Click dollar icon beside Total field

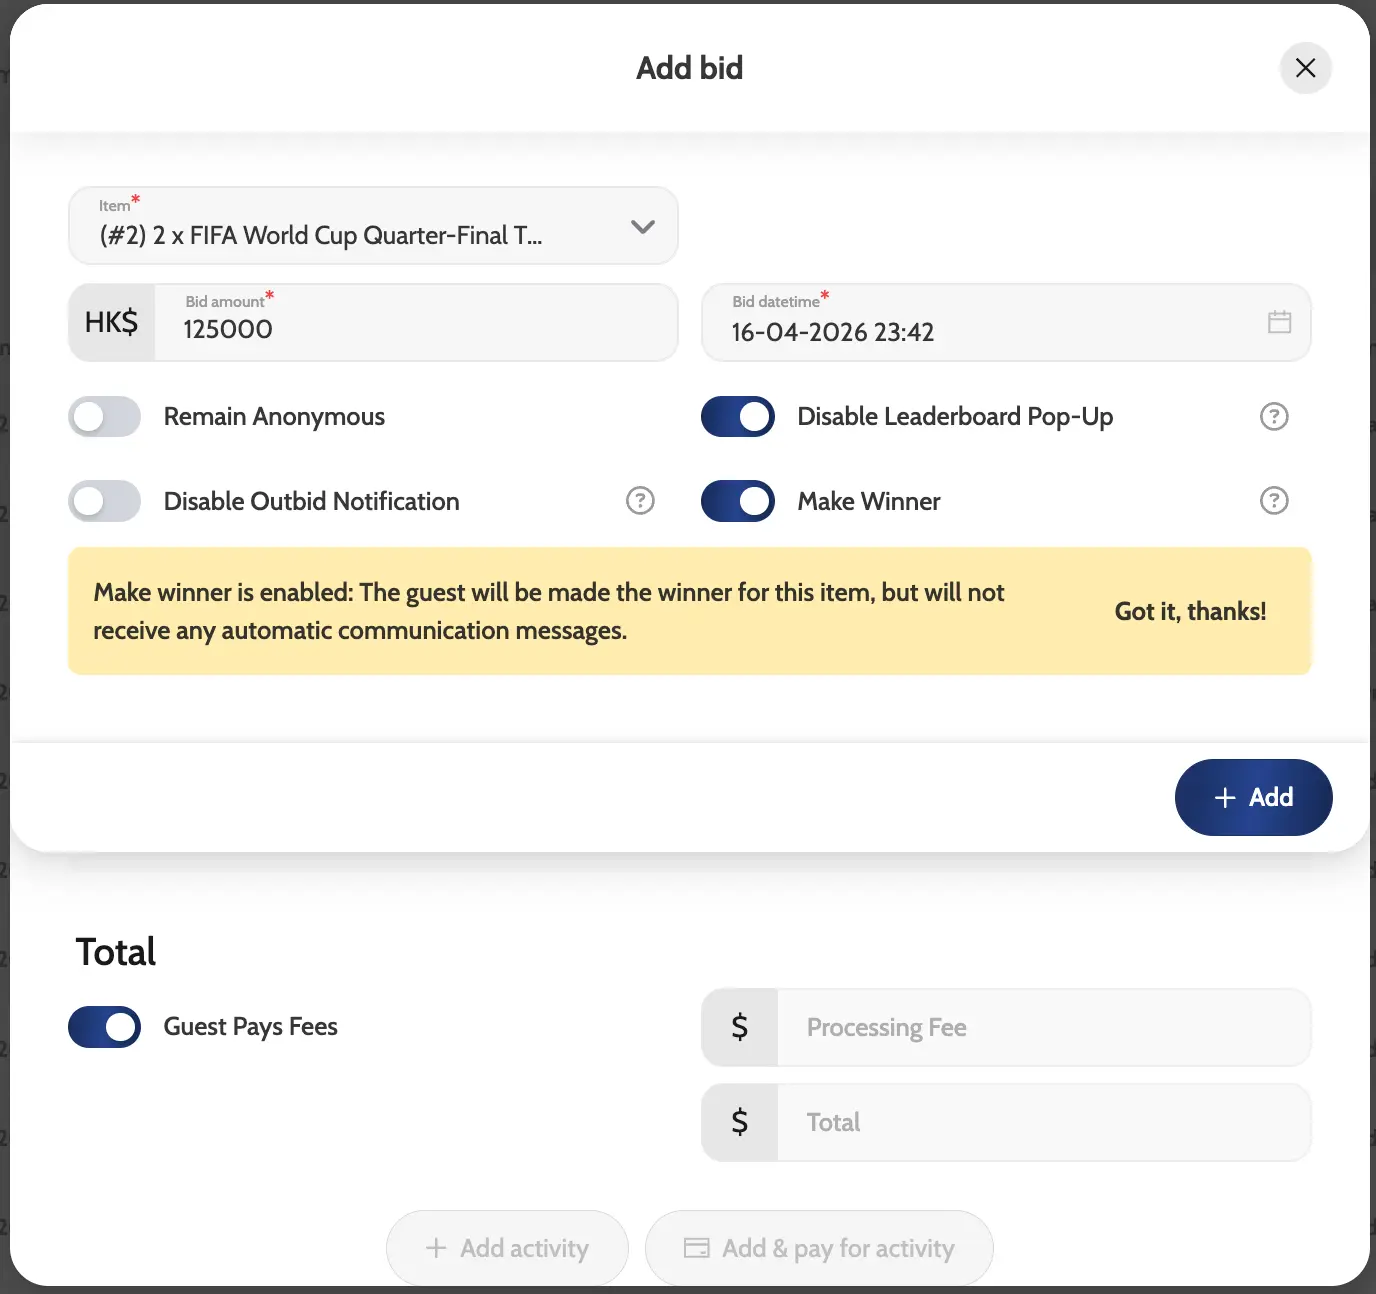(740, 1122)
